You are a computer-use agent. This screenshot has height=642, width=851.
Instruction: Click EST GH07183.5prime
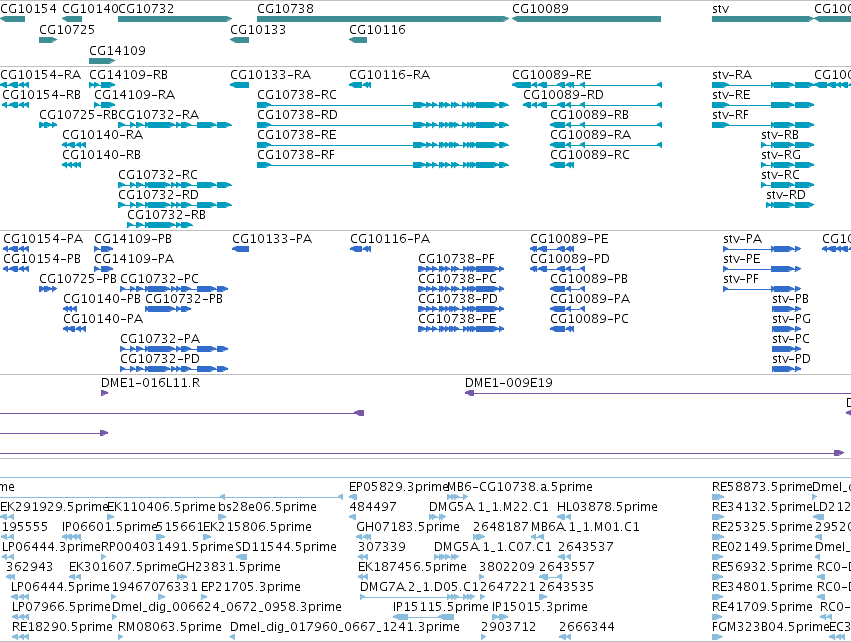[408, 526]
